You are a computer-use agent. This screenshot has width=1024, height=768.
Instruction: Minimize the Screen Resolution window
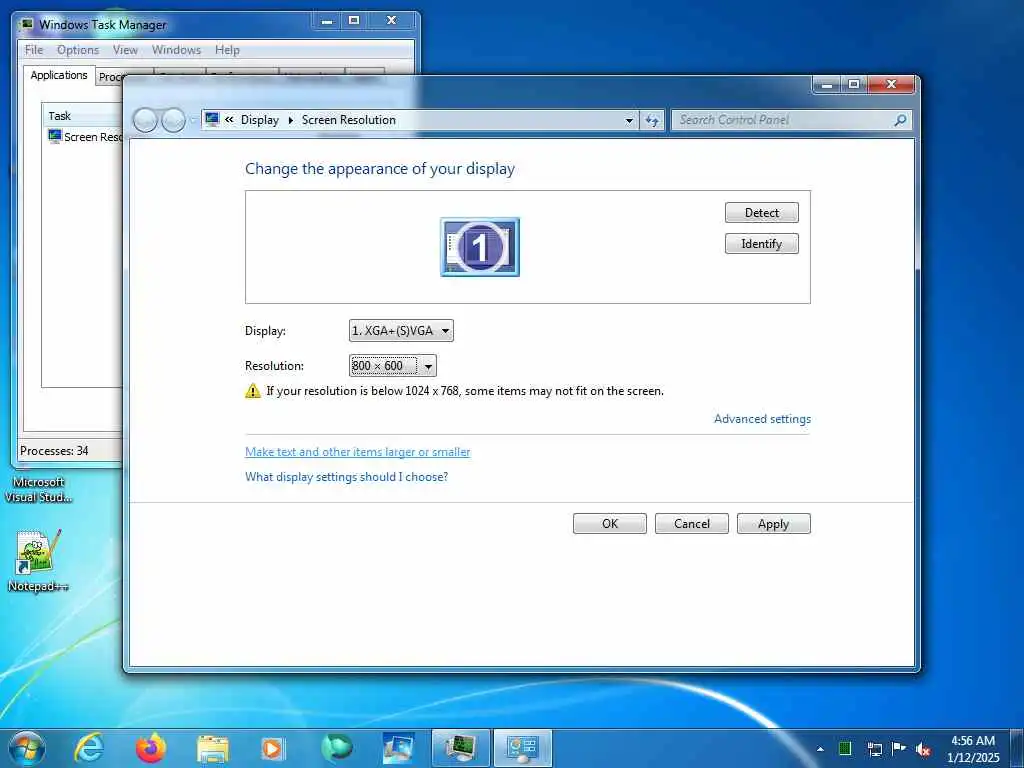coord(827,84)
